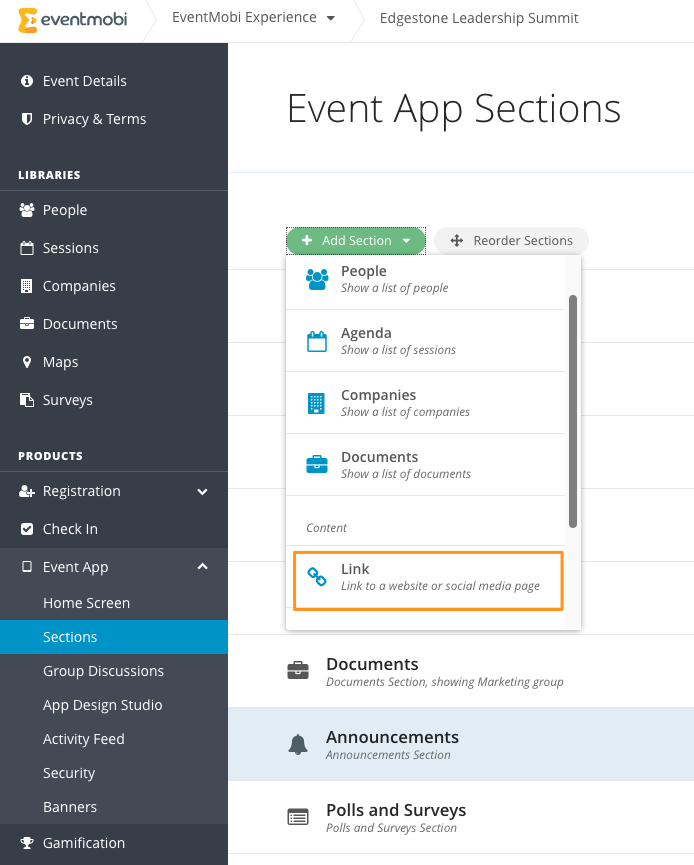The height and width of the screenshot is (865, 694).
Task: Select Agenda from Add Section menu
Action: 425,341
